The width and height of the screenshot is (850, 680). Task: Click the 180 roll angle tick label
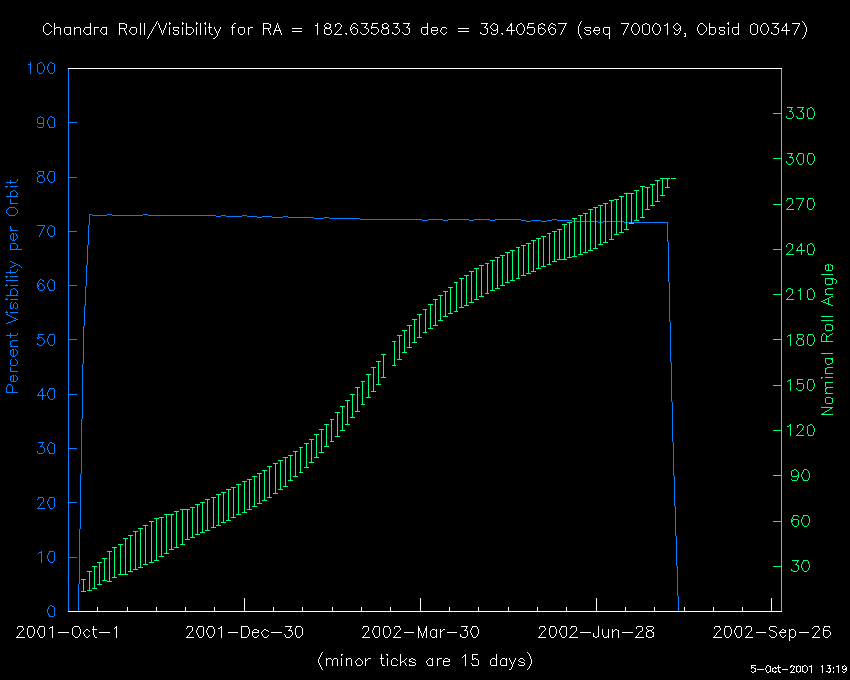click(x=801, y=340)
